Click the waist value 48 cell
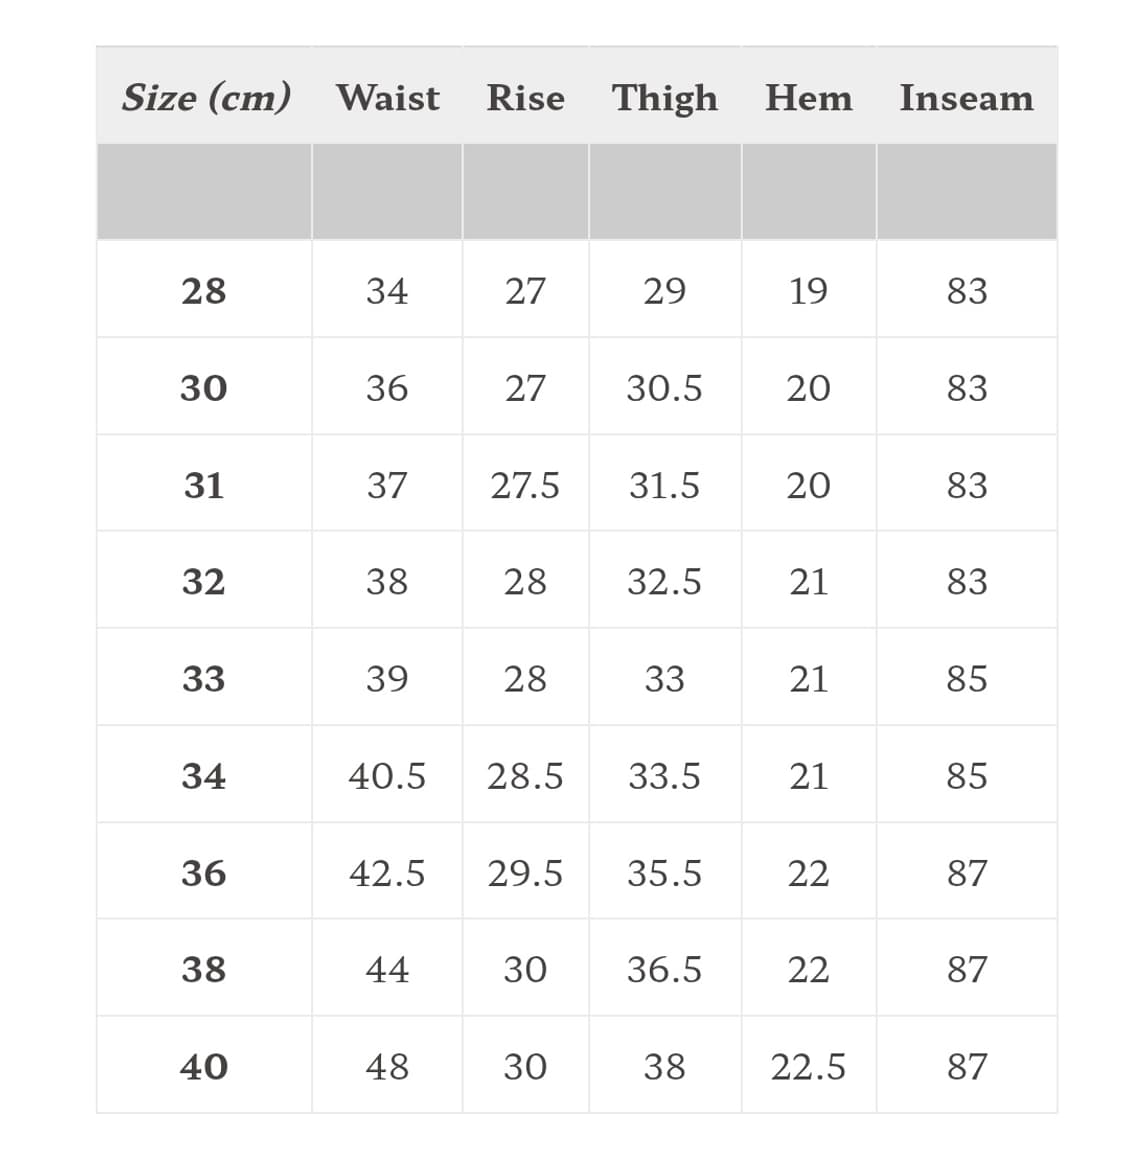The width and height of the screenshot is (1125, 1153). (387, 1066)
